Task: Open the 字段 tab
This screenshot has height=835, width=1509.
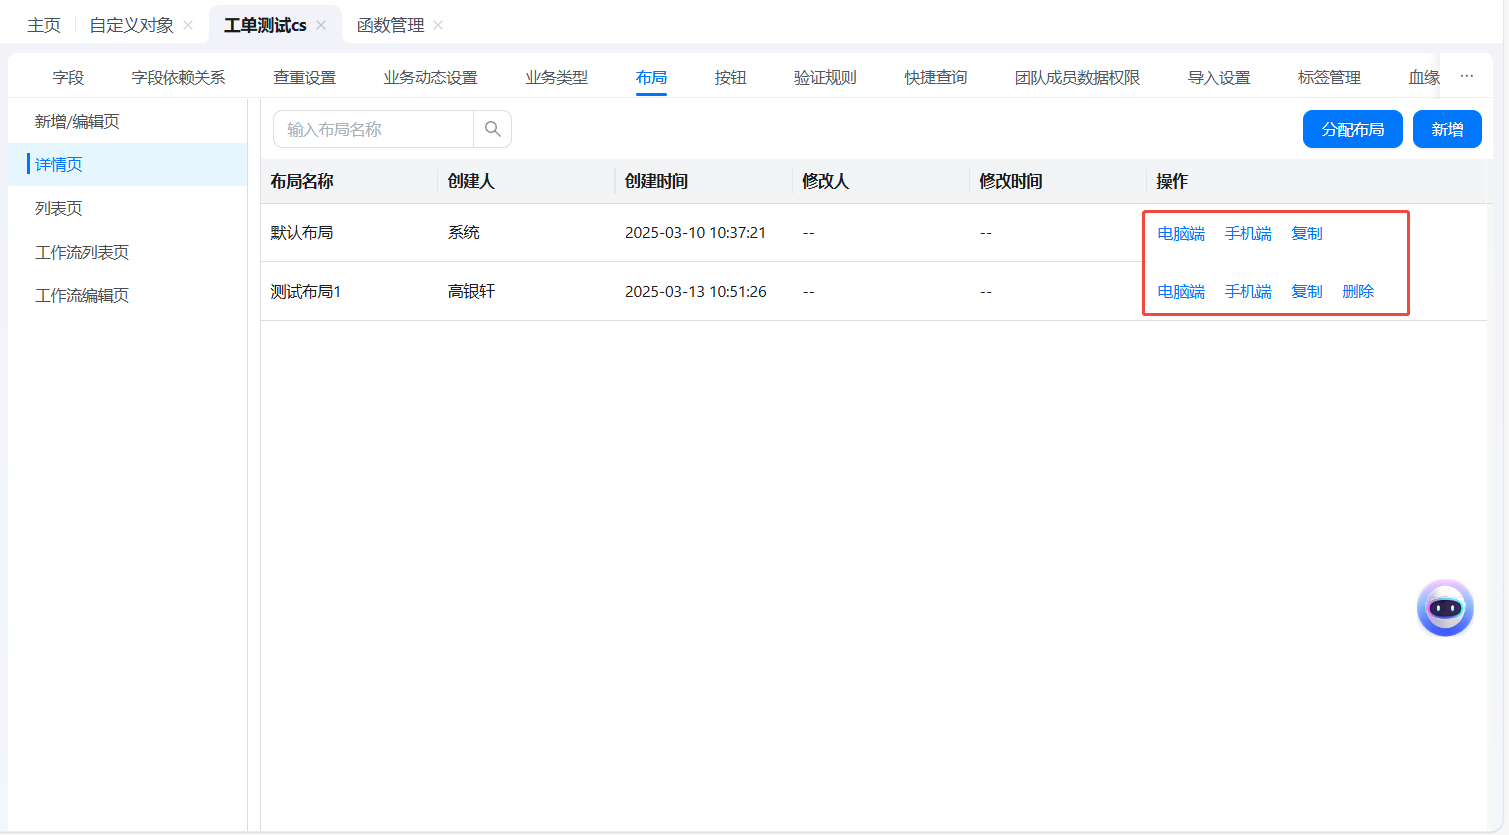Action: click(x=68, y=77)
